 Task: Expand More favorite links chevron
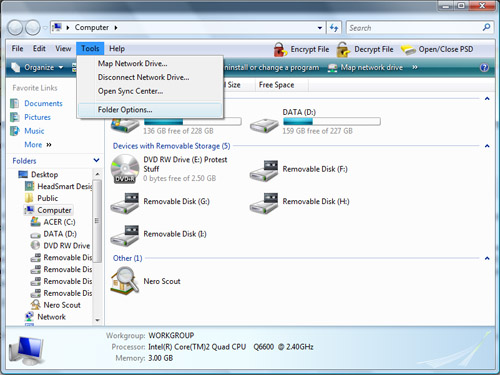49,145
